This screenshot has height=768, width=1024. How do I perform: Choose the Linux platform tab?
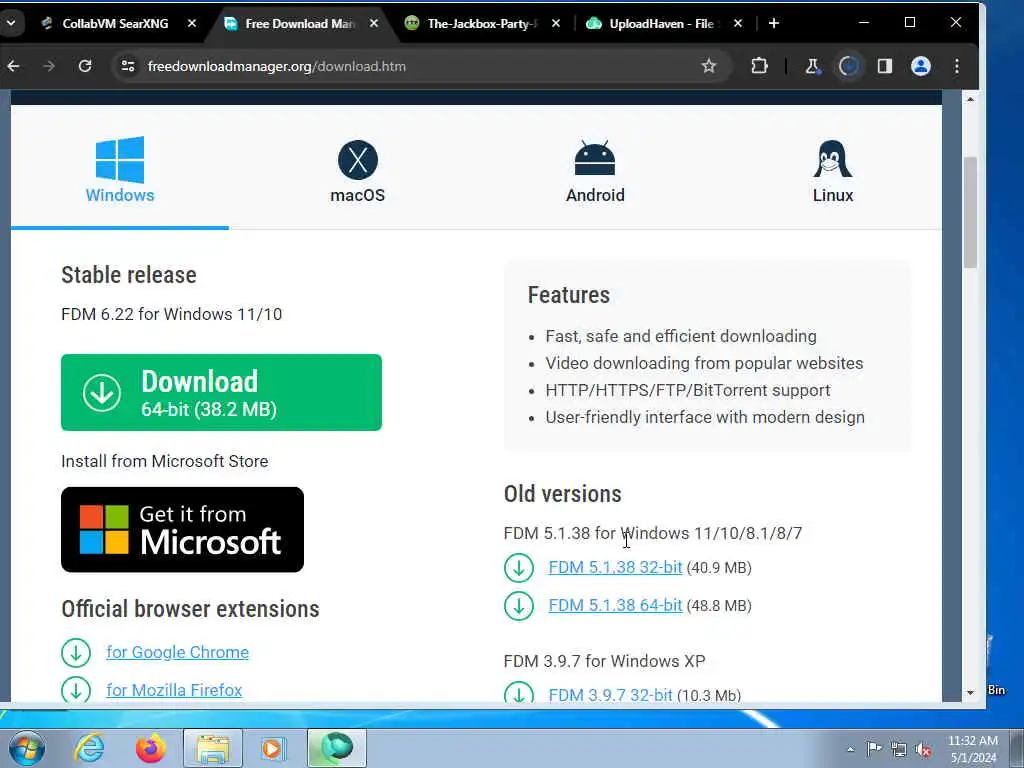(x=833, y=171)
